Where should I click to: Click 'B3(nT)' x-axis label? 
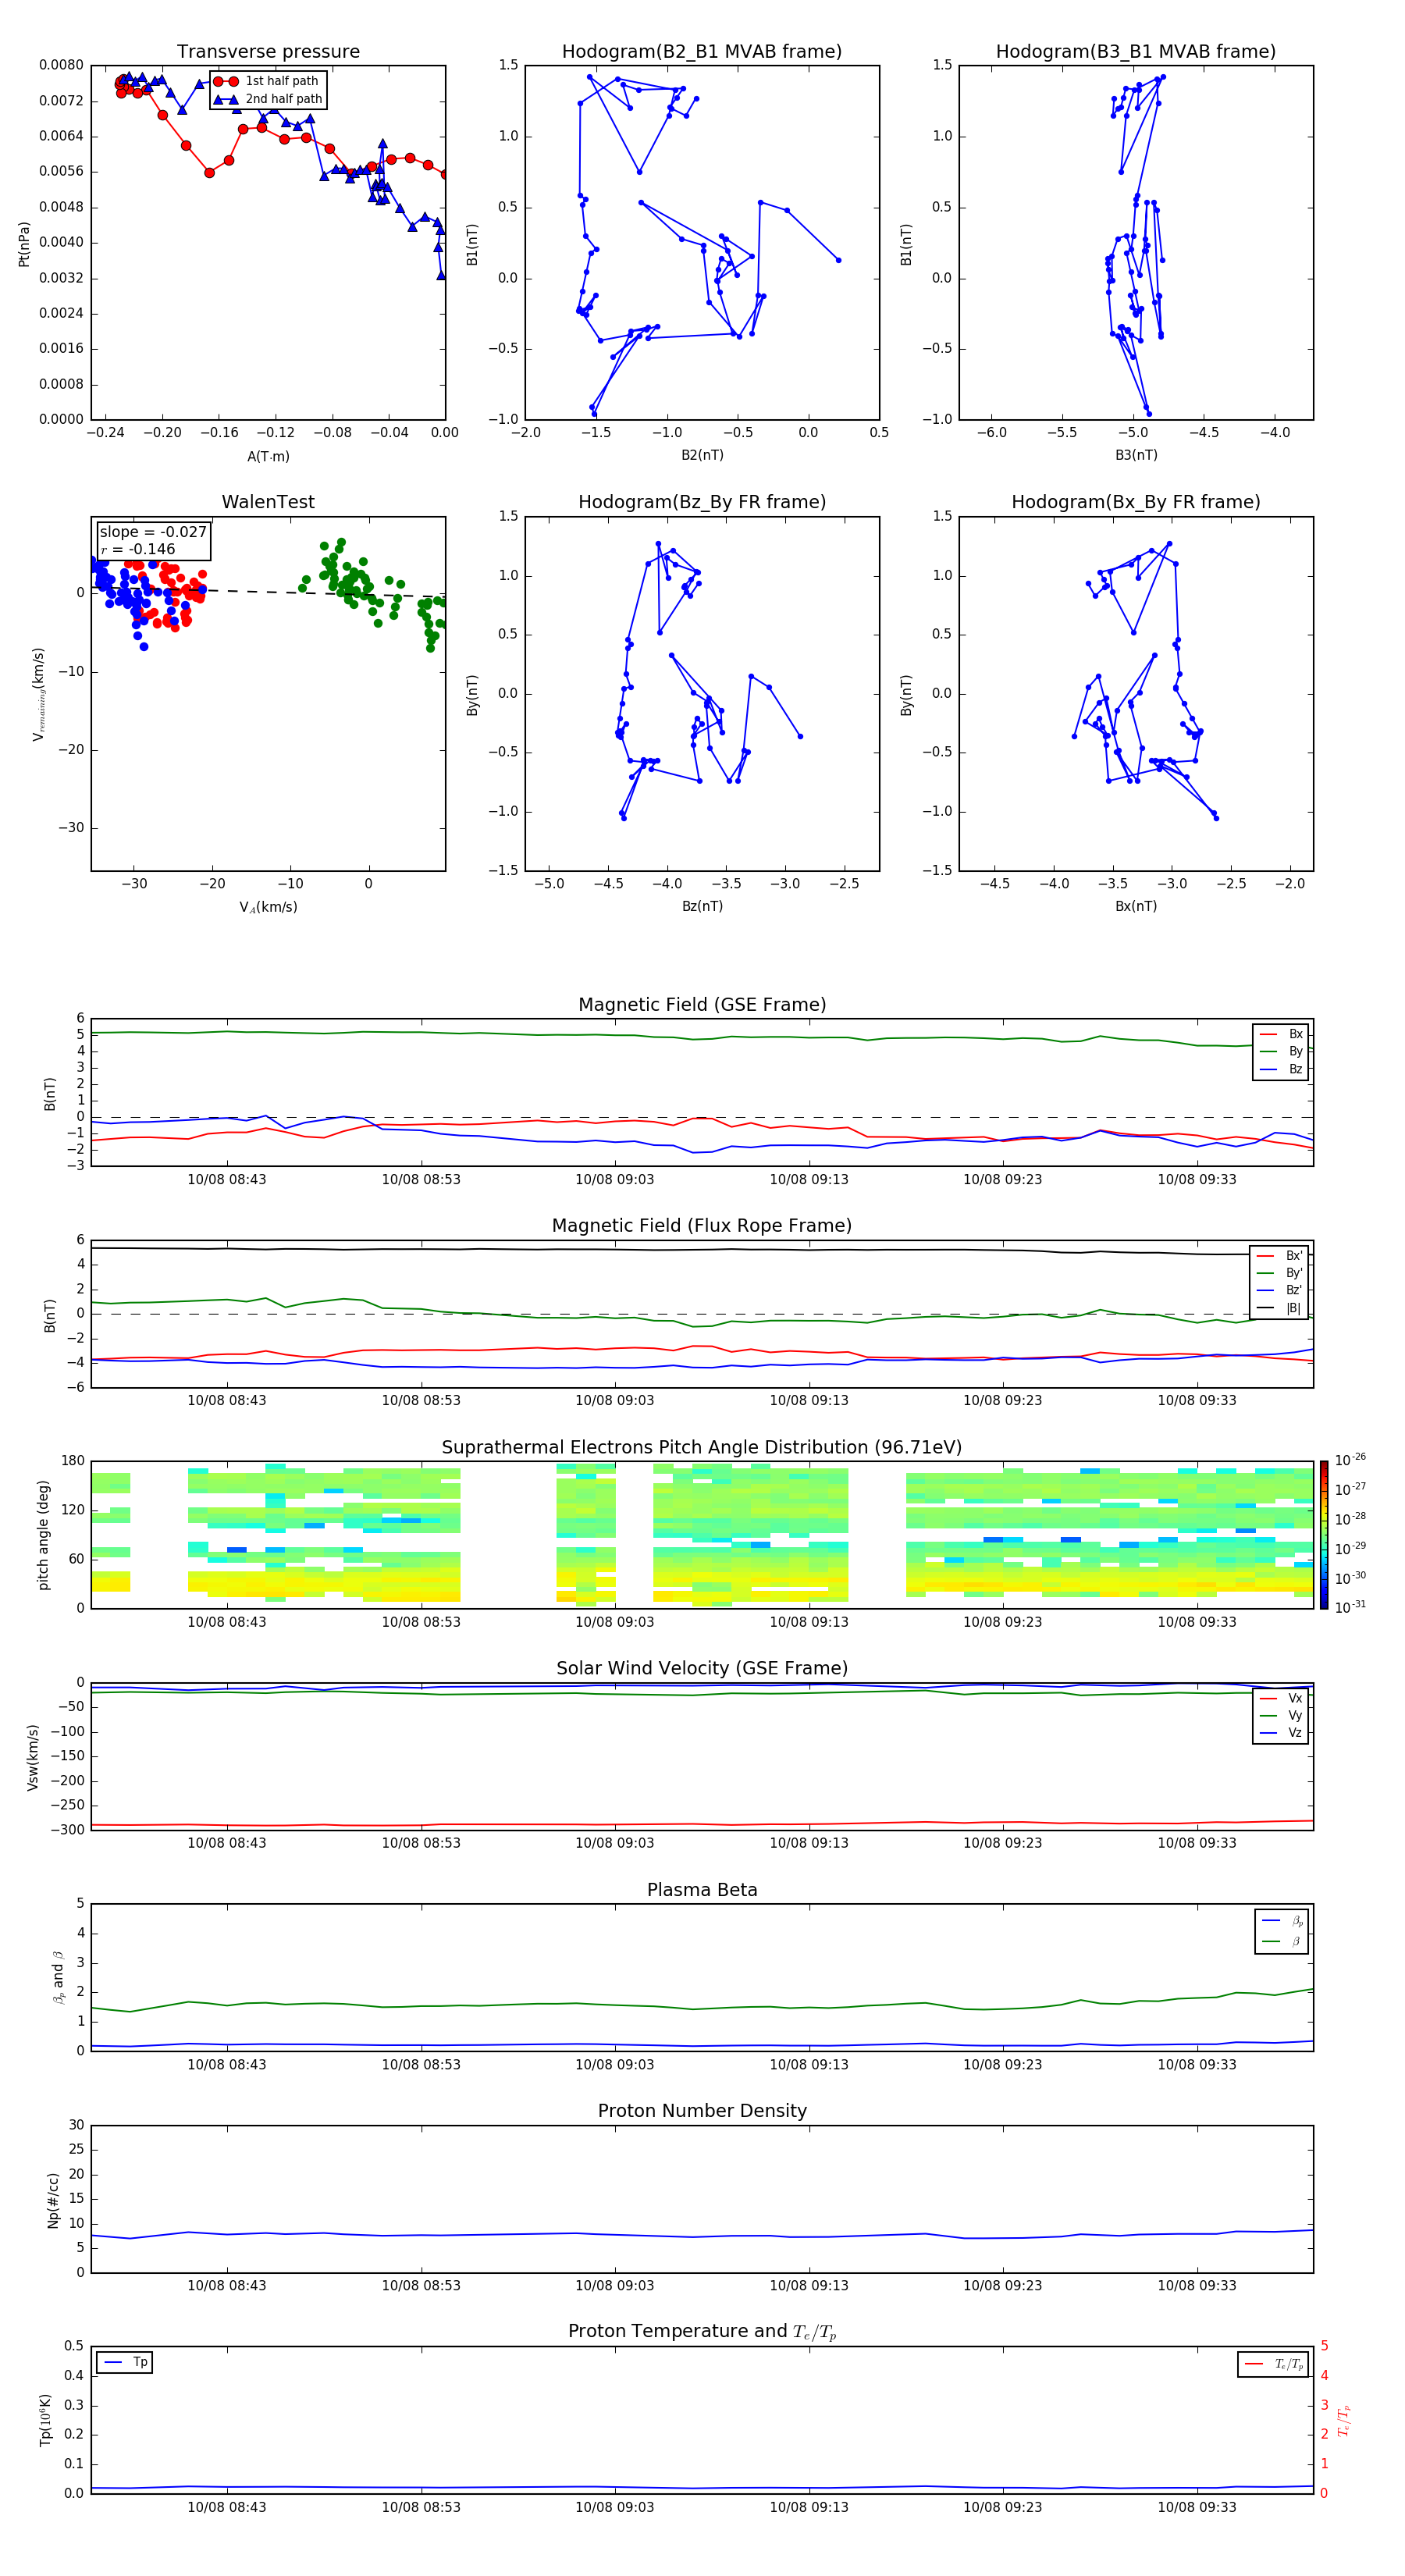pyautogui.click(x=1136, y=455)
